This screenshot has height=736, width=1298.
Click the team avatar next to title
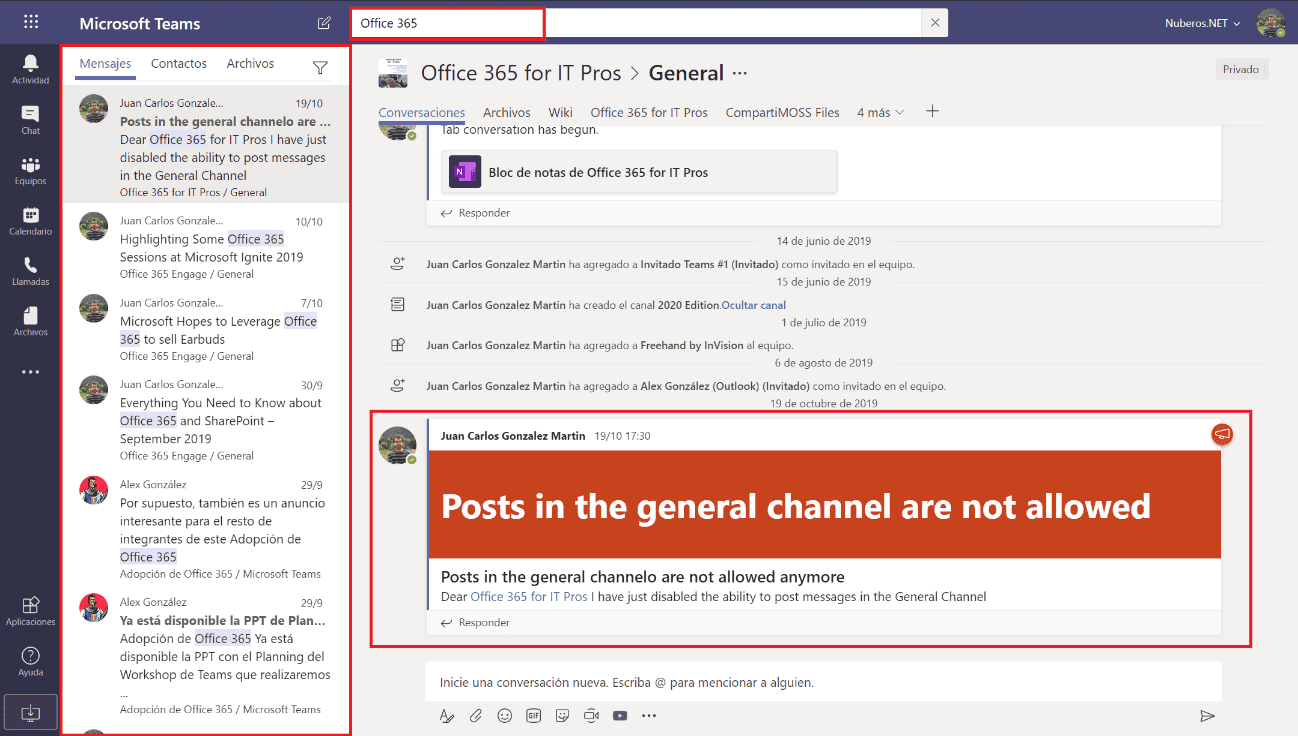(393, 73)
